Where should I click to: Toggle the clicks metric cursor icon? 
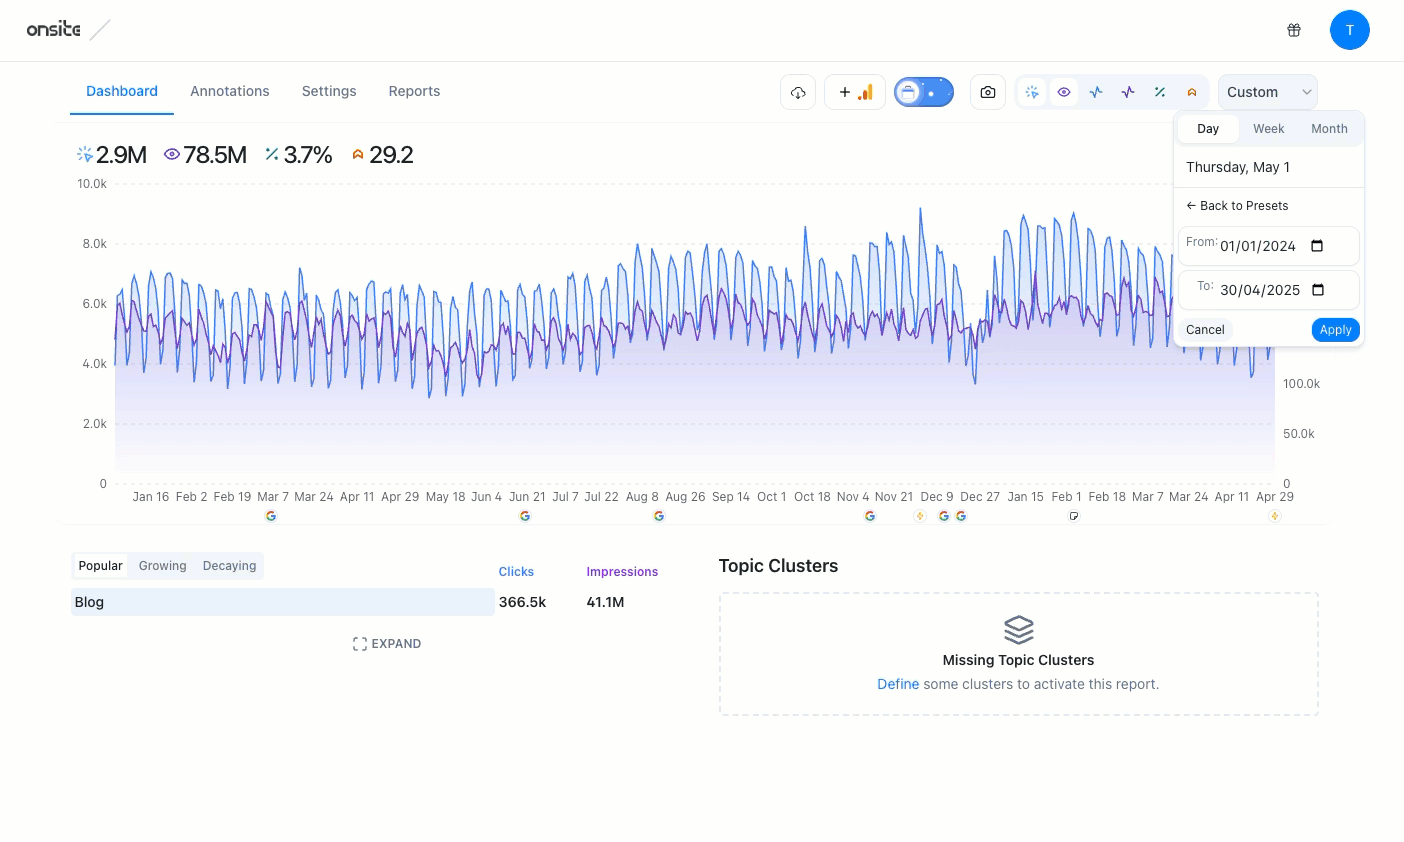point(1032,92)
